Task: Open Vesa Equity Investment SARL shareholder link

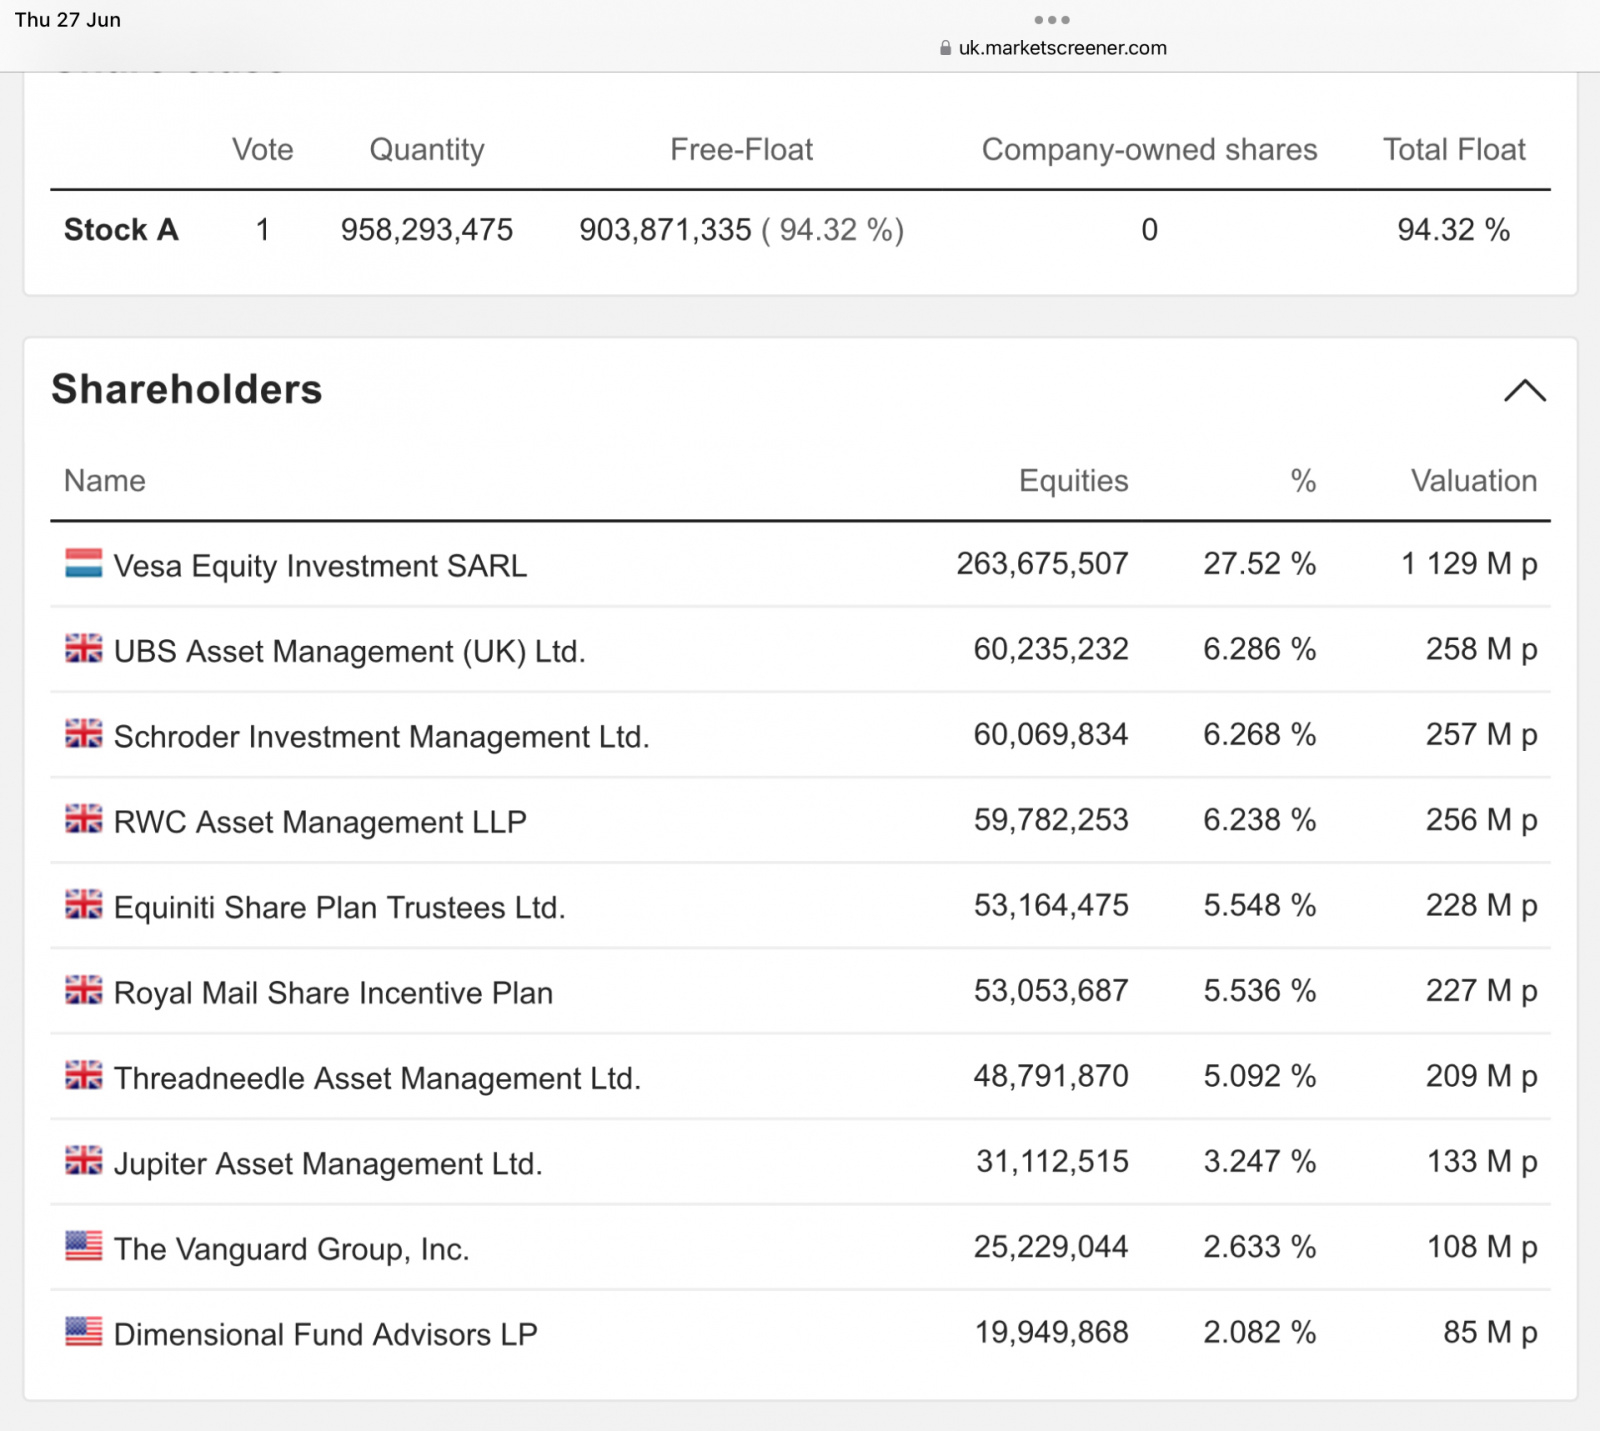Action: click(320, 566)
